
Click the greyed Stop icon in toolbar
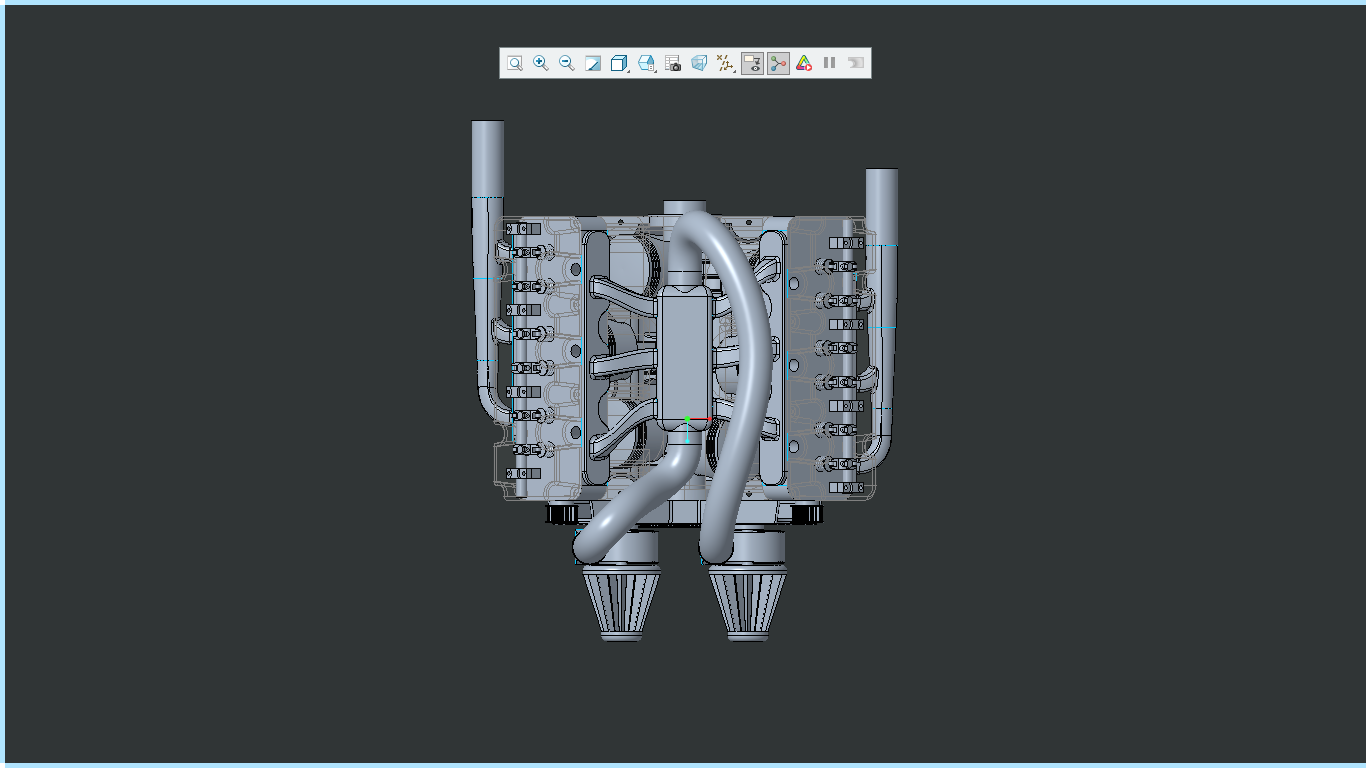[856, 63]
